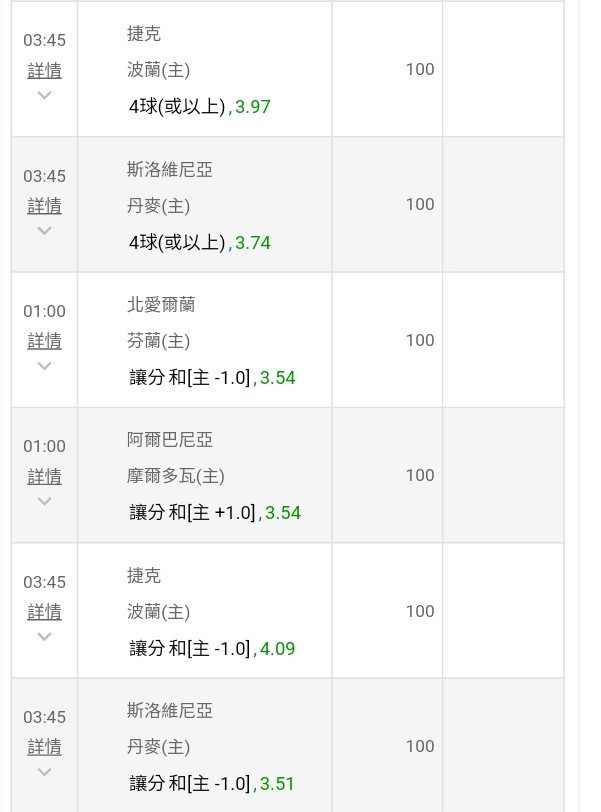The height and width of the screenshot is (812, 601).
Task: Select odds 3.51 for 丹麥 handicap draw
Action: point(277,784)
